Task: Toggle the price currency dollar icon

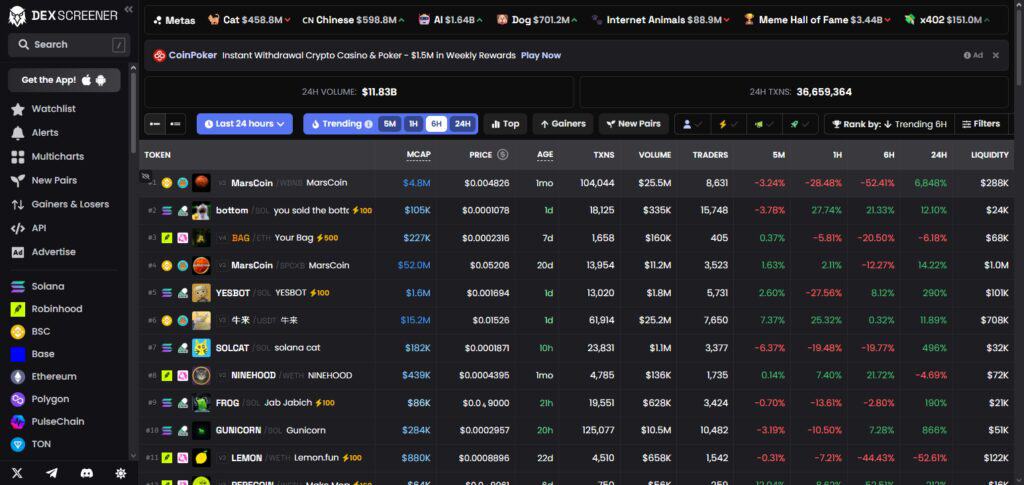Action: point(502,155)
